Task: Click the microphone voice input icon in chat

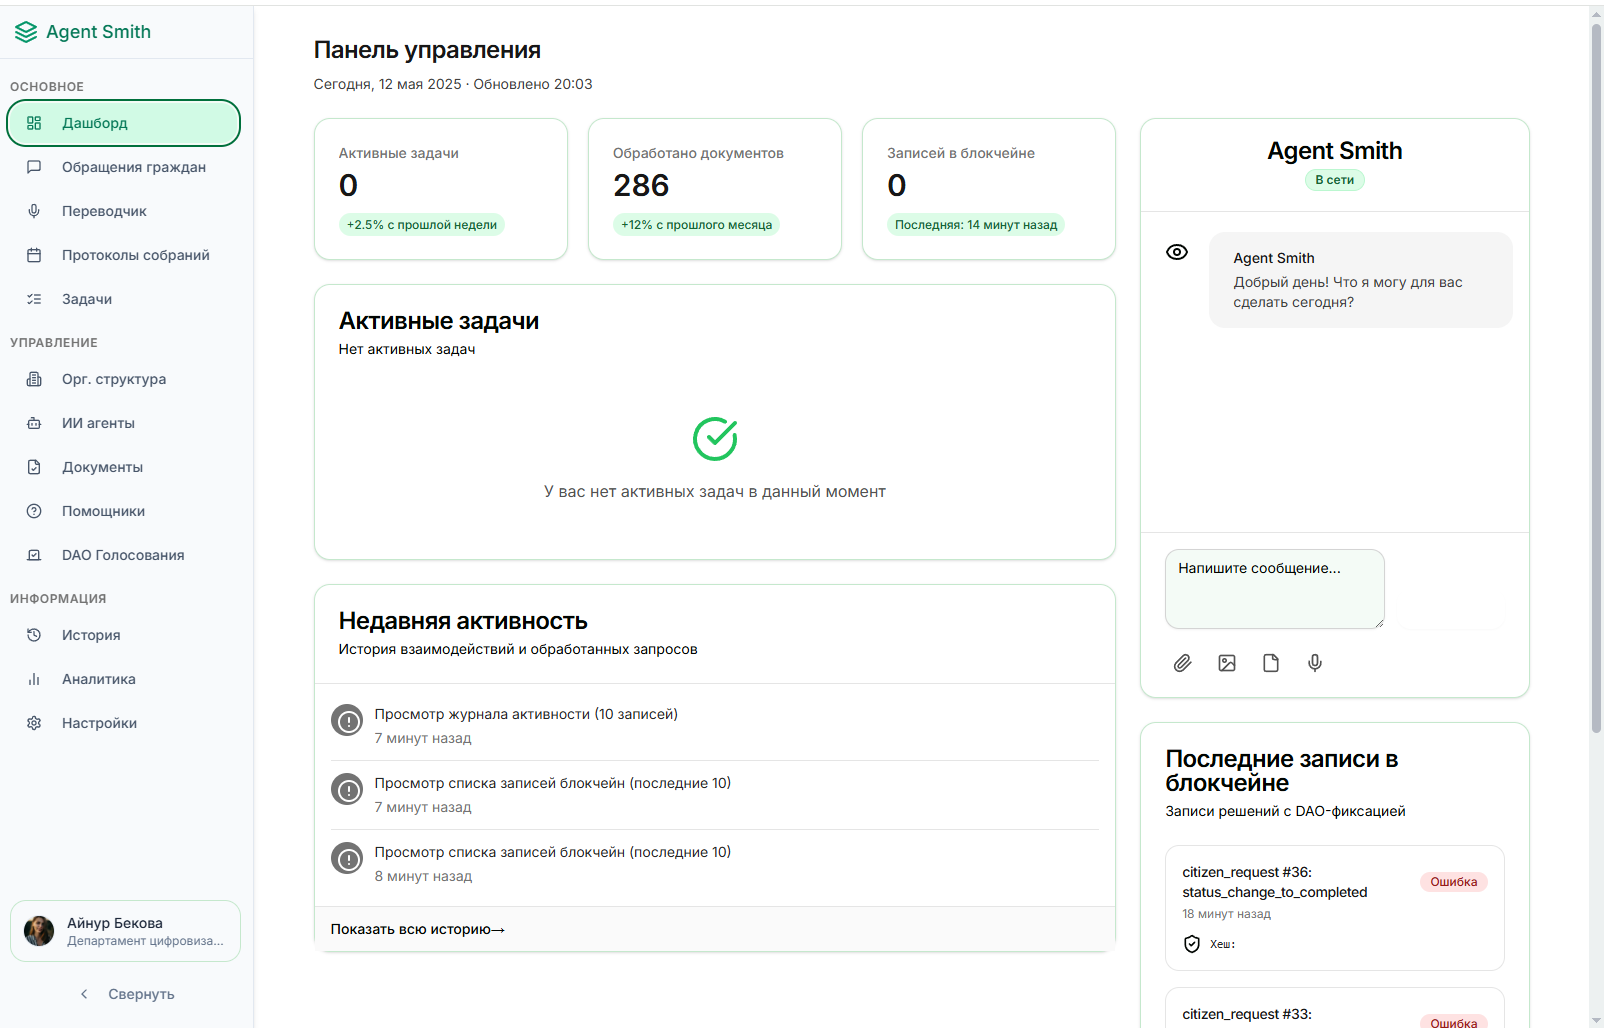Action: 1315,663
